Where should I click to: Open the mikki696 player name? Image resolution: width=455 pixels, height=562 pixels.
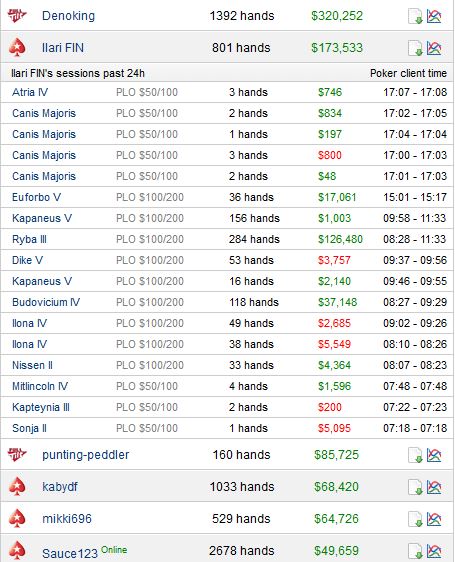pos(67,518)
